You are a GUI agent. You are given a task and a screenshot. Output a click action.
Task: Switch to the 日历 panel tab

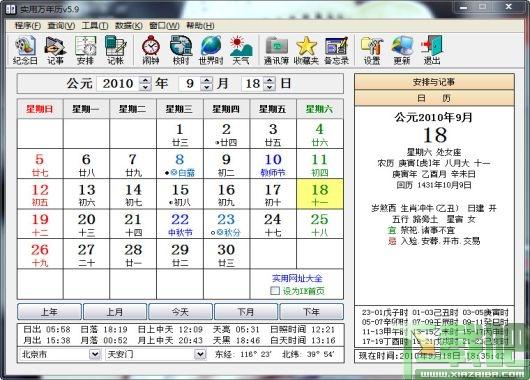[434, 98]
